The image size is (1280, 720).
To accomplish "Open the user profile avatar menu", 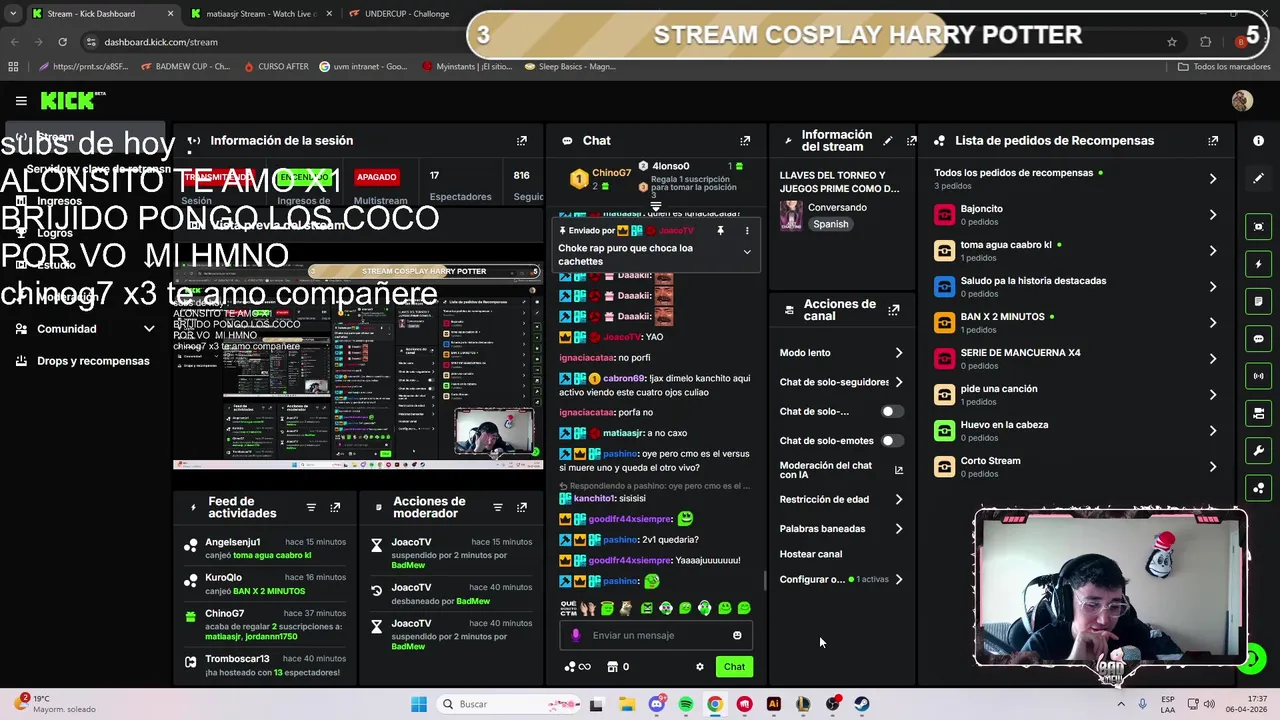I will pyautogui.click(x=1242, y=101).
